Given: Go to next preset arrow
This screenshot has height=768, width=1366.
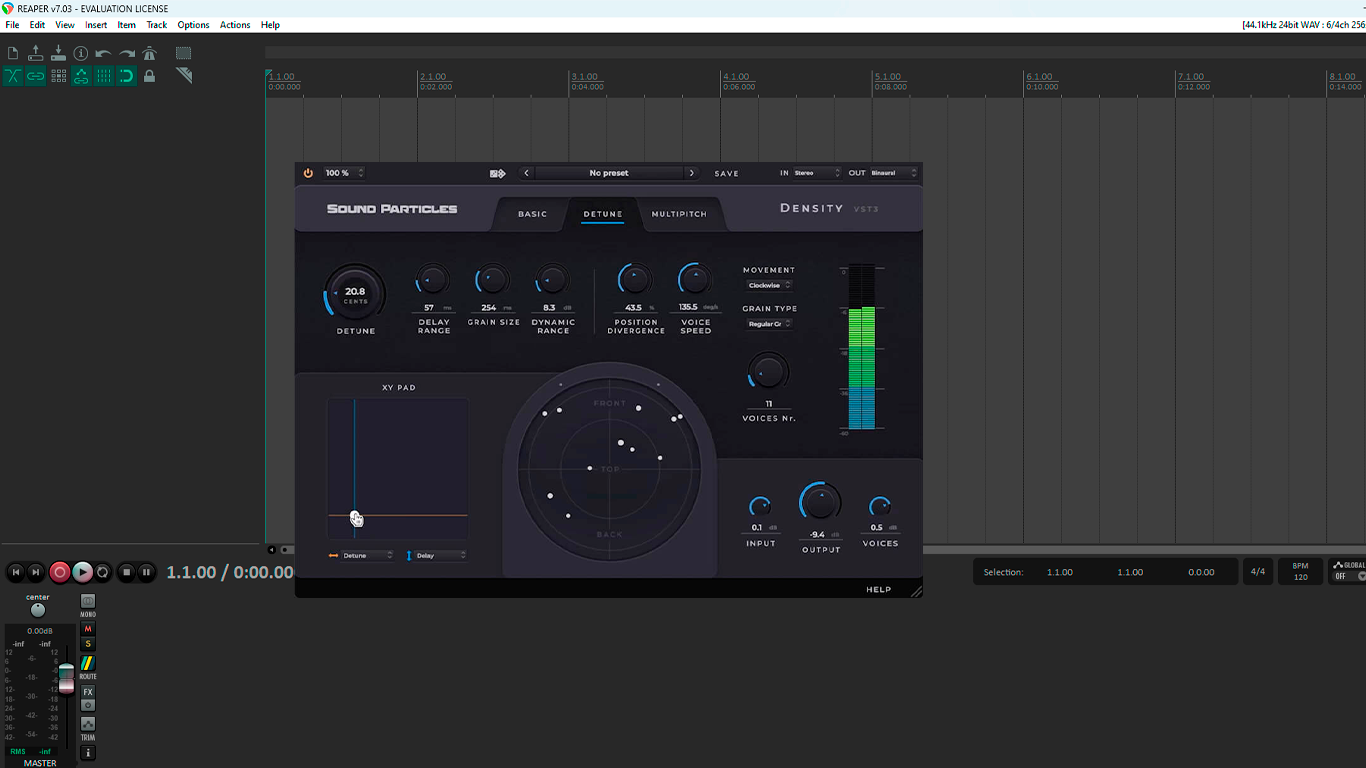Looking at the screenshot, I should 691,173.
